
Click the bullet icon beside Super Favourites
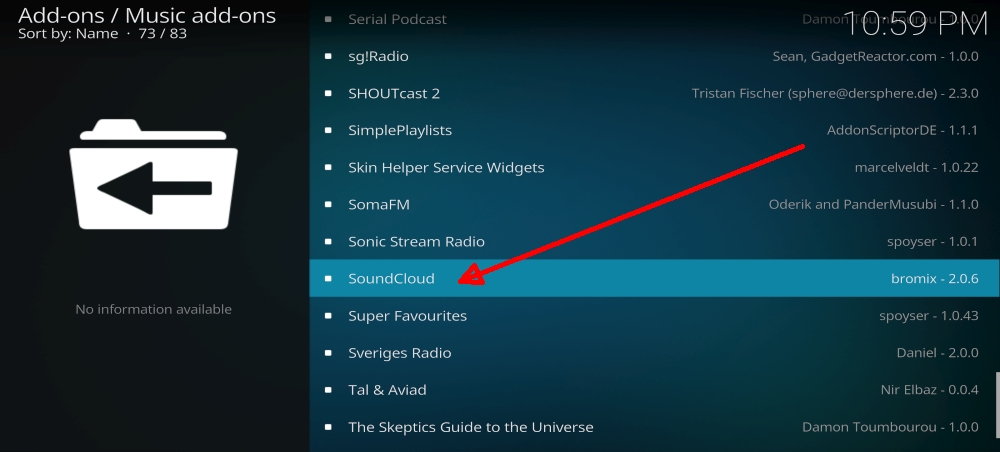[328, 316]
